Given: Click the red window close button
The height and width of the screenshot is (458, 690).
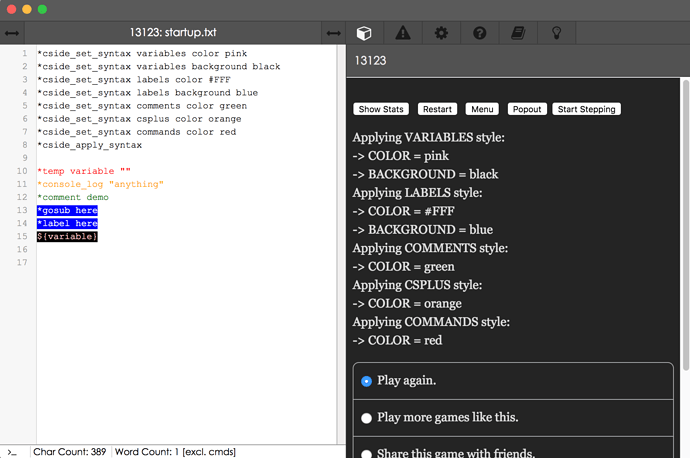Looking at the screenshot, I should 11,9.
